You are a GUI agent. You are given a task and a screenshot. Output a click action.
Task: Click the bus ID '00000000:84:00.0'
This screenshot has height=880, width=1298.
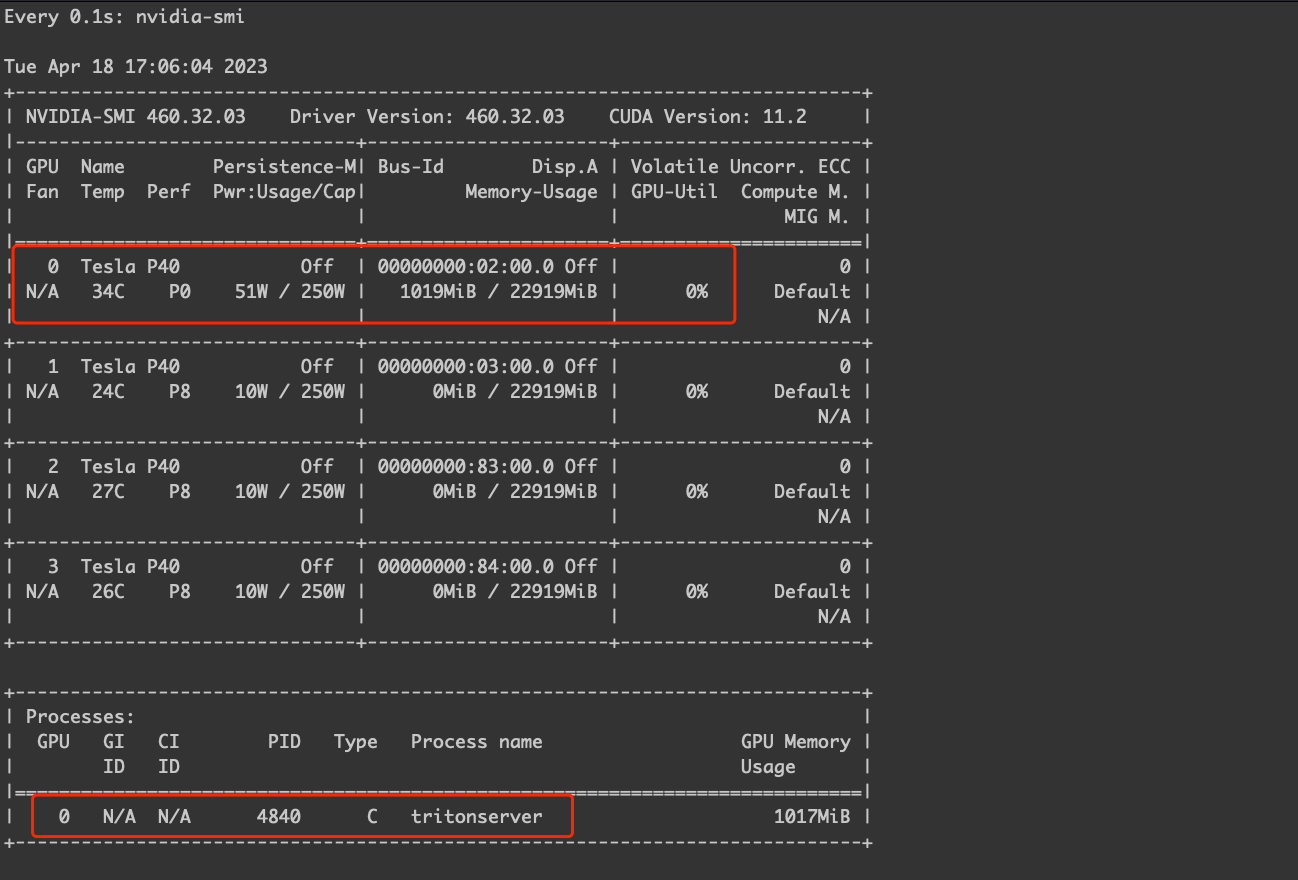466,567
